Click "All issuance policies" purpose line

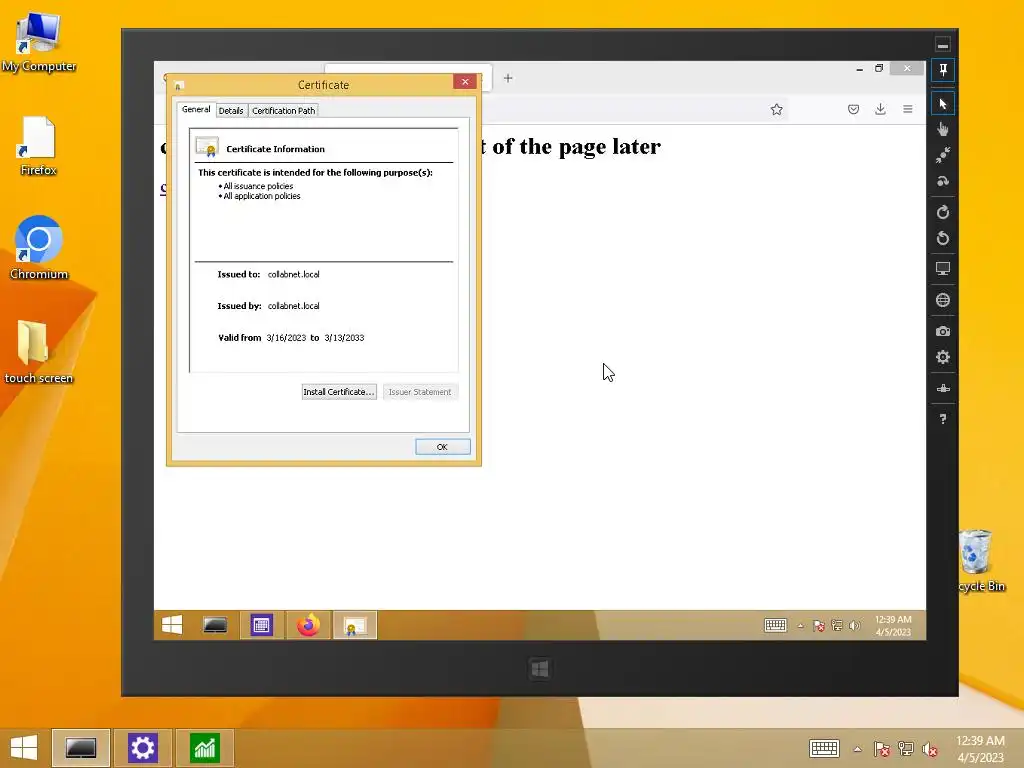257,186
